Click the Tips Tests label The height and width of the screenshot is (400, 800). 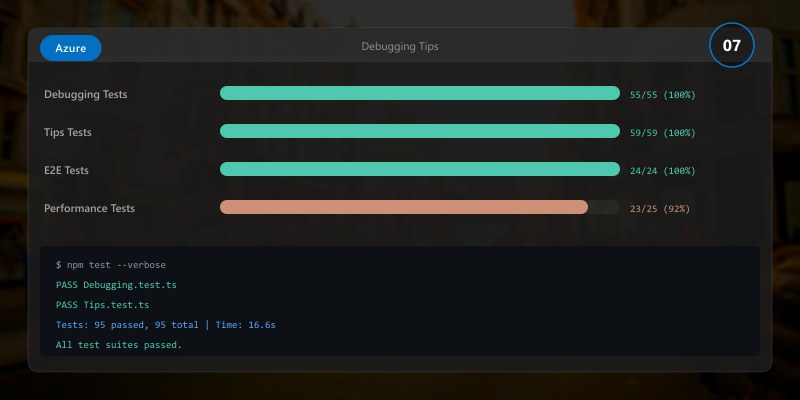[67, 132]
